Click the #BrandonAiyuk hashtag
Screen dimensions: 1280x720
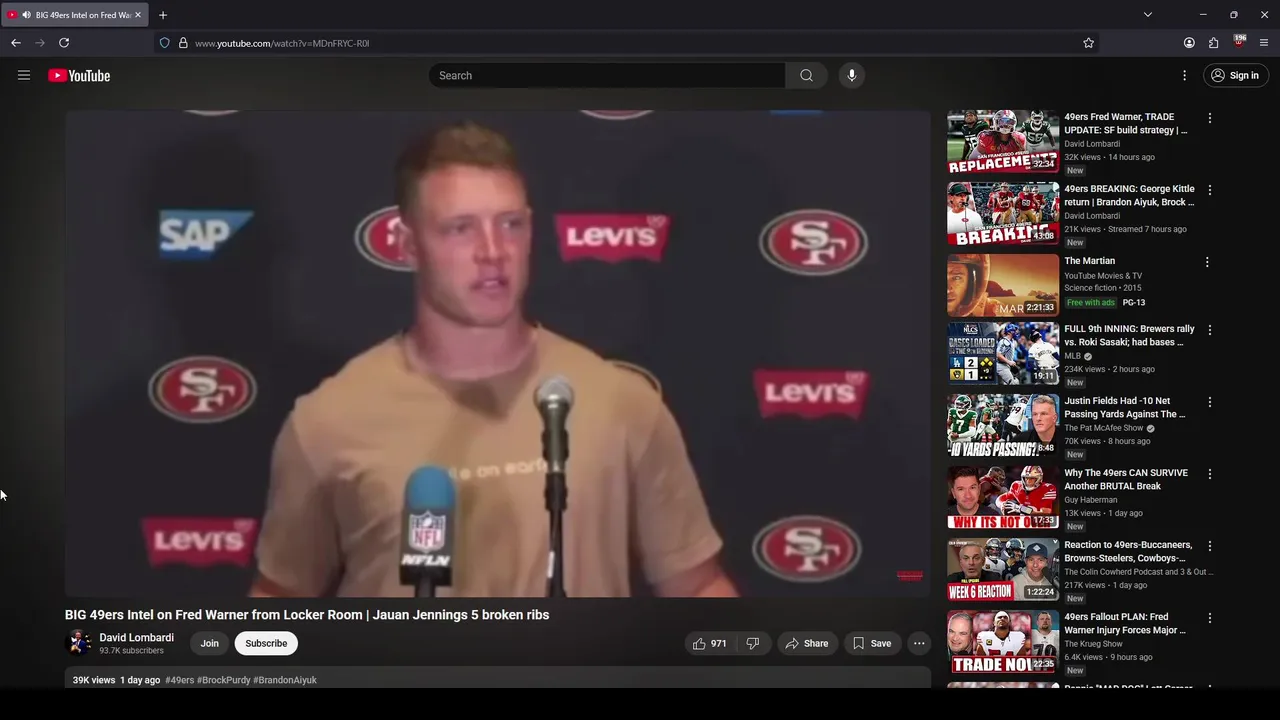[x=285, y=680]
